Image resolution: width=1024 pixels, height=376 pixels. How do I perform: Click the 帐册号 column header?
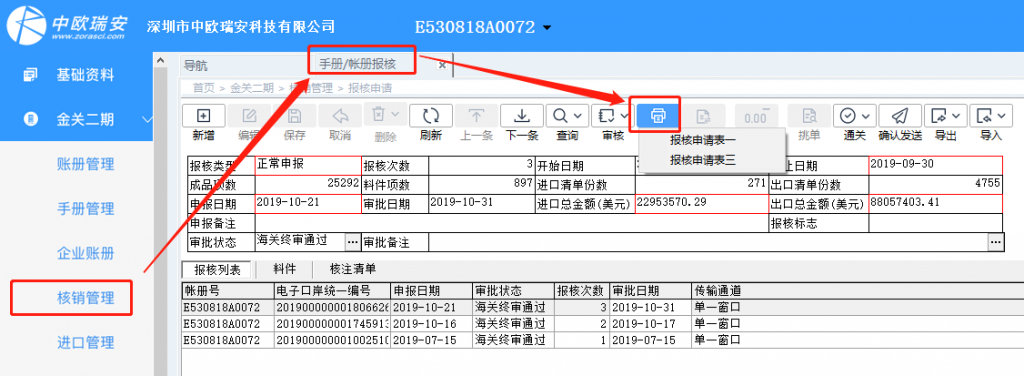click(227, 290)
